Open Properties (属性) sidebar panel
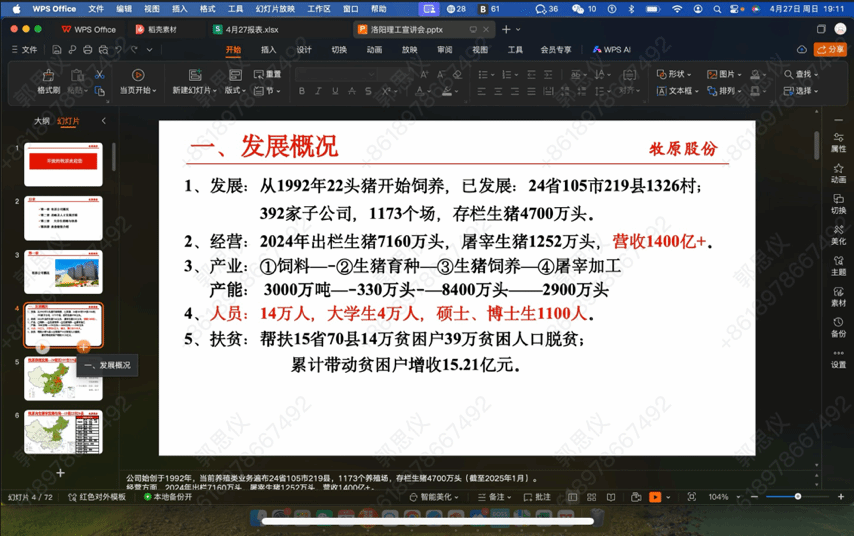The image size is (854, 536). pos(838,142)
